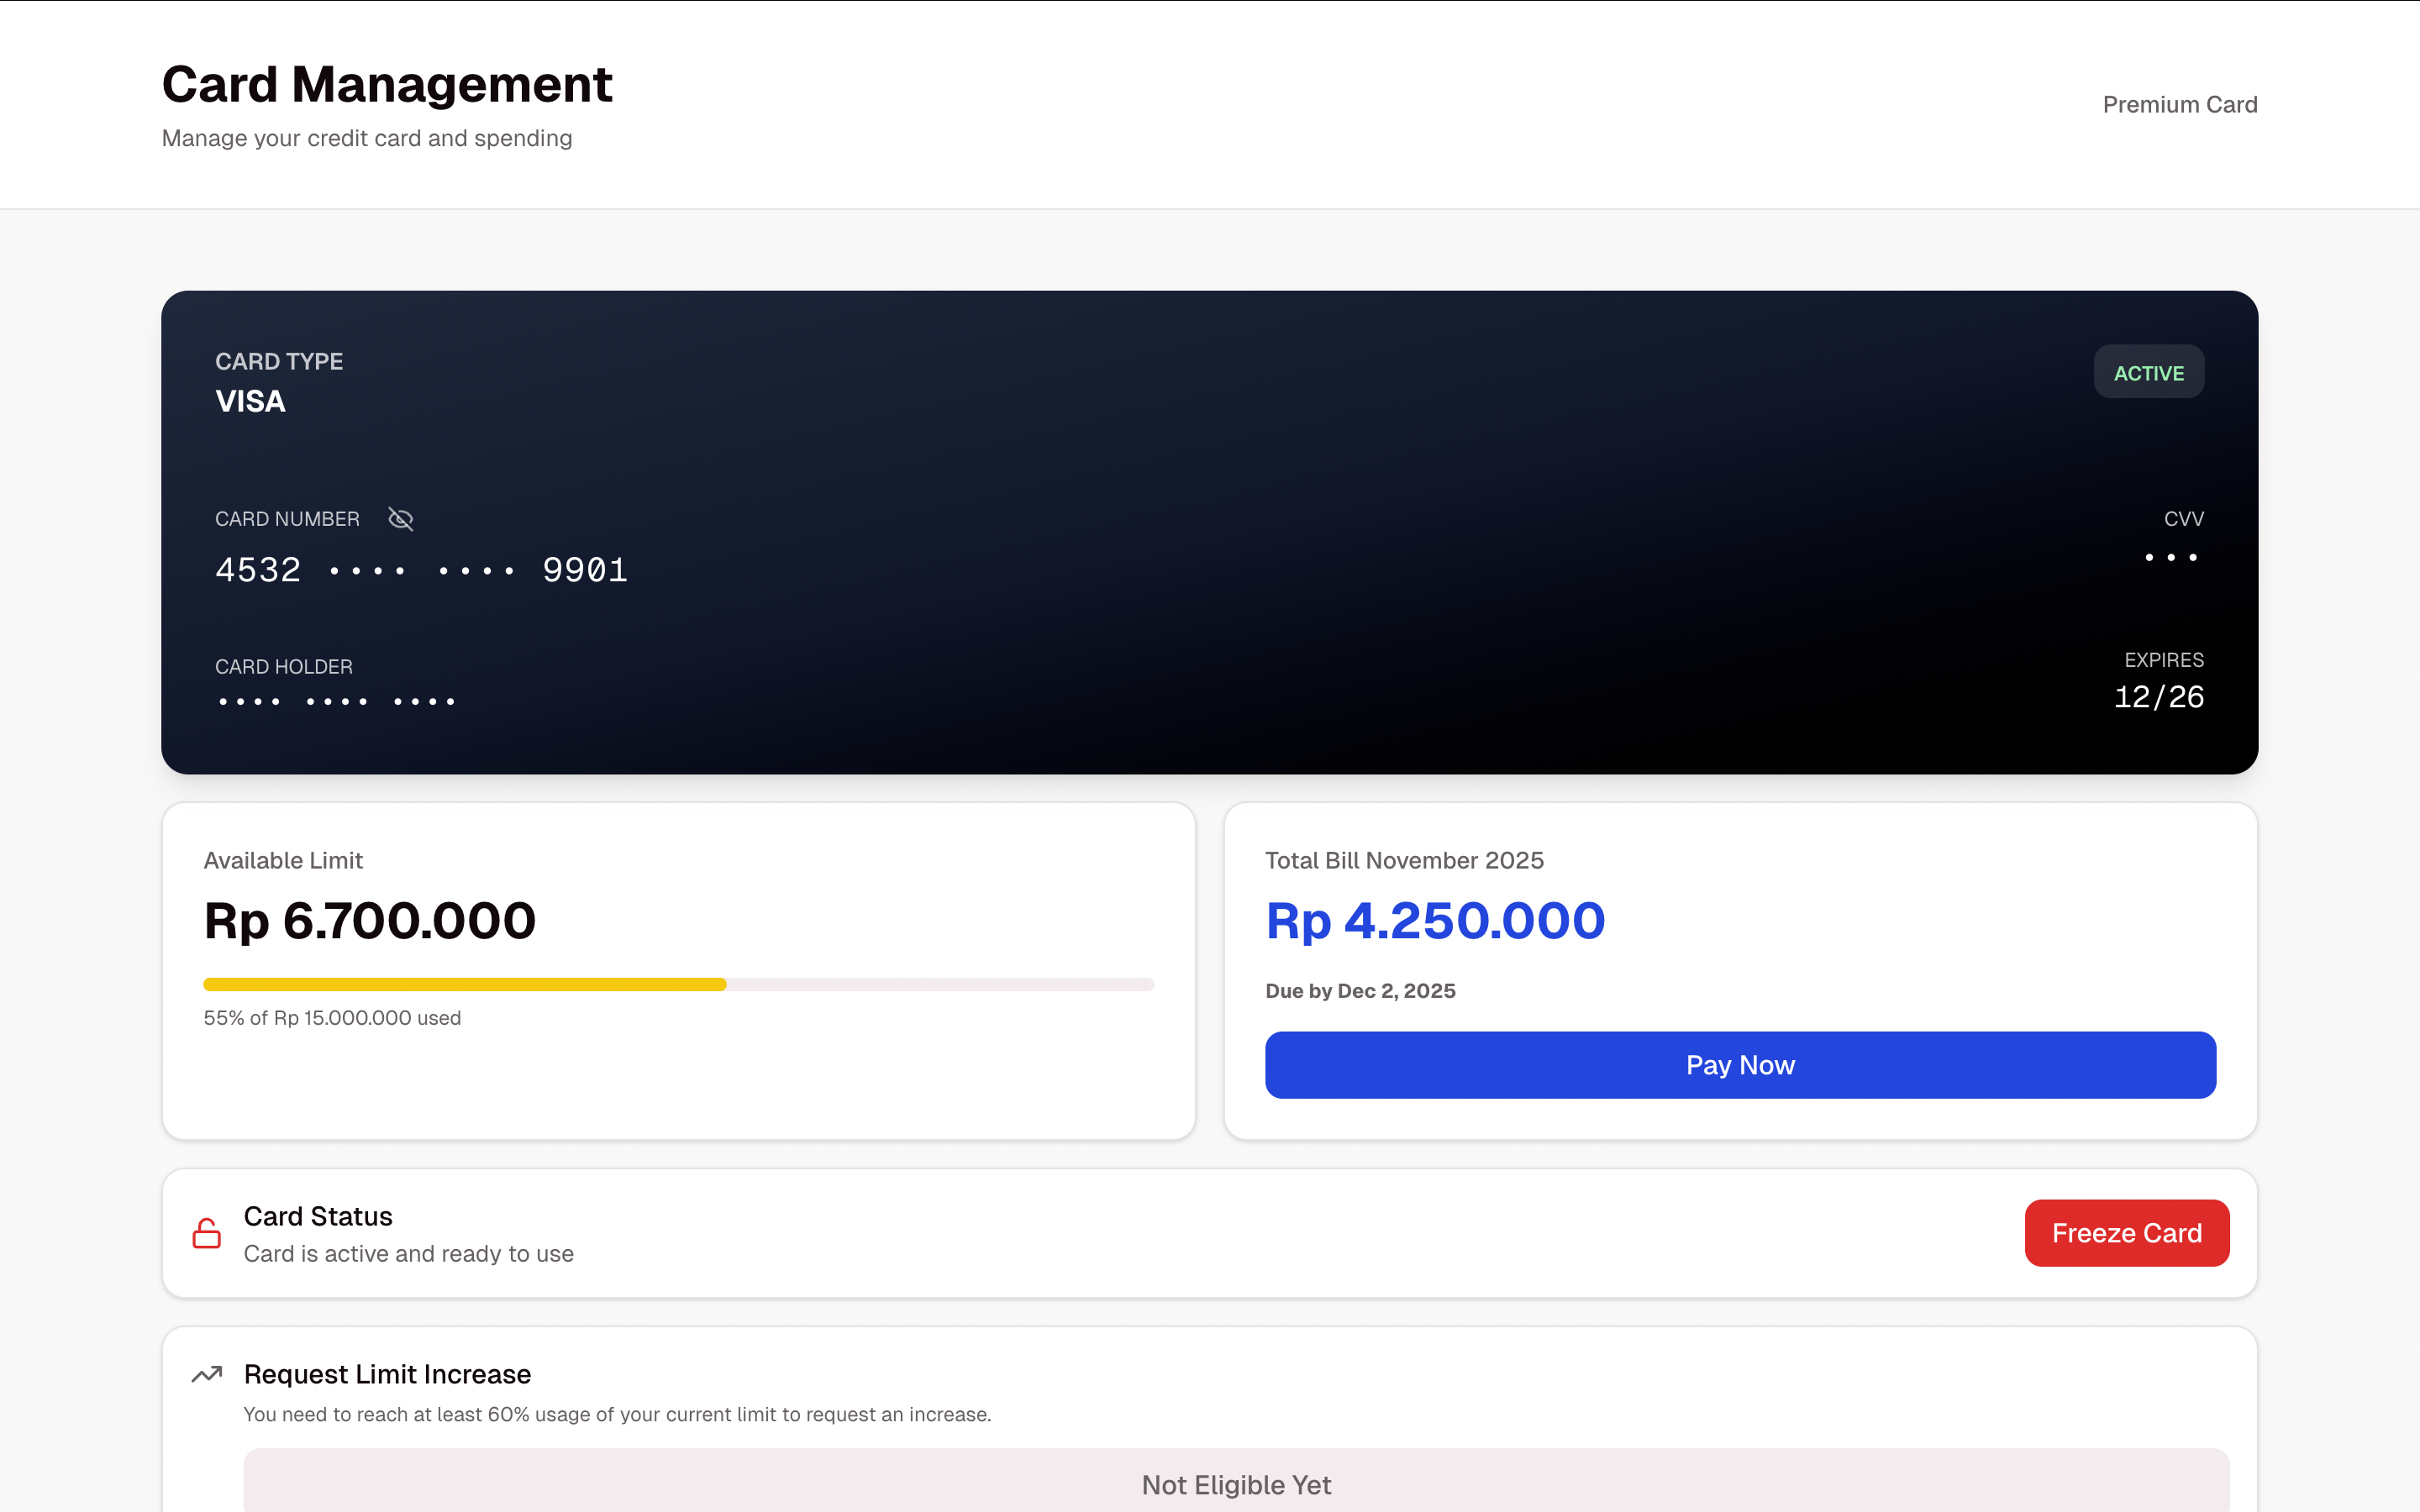This screenshot has width=2420, height=1512.
Task: Click the Not Eligible Yet button
Action: tap(1236, 1484)
